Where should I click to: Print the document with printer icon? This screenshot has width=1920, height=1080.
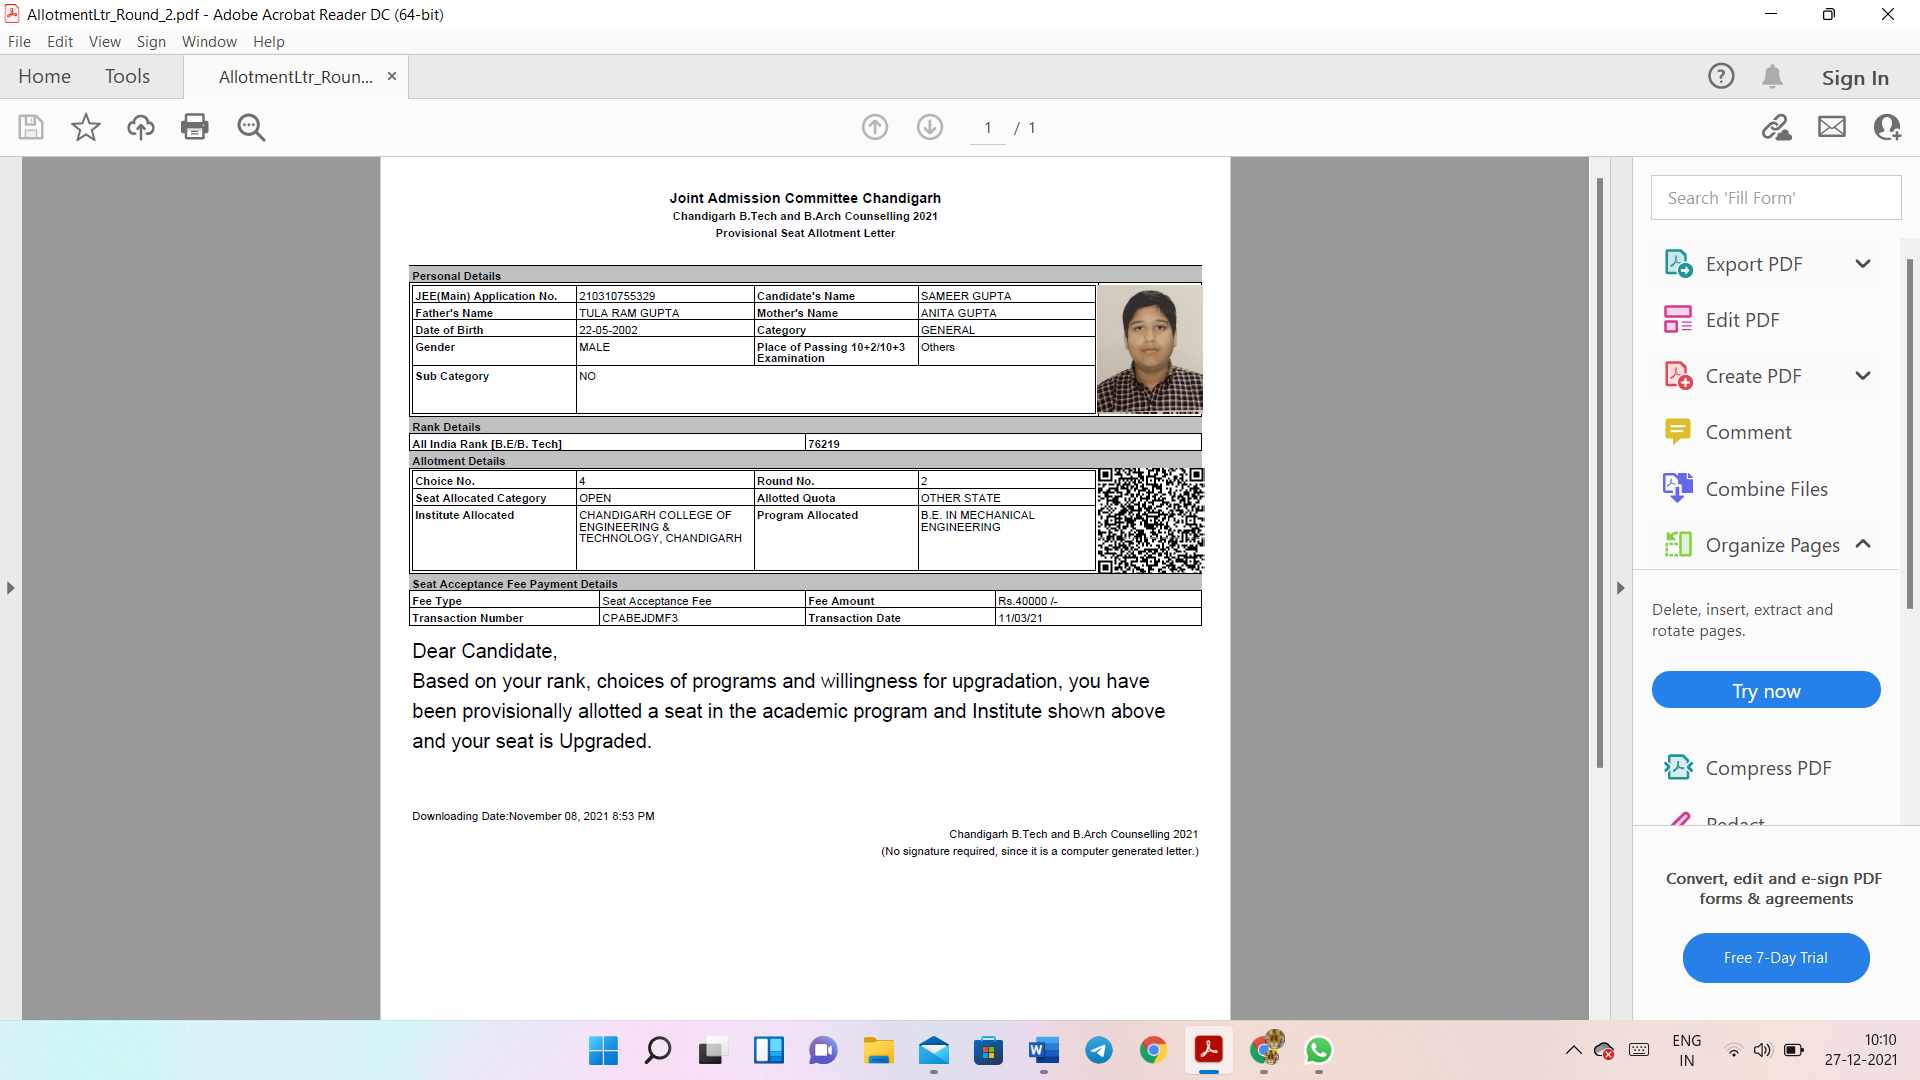click(x=195, y=127)
